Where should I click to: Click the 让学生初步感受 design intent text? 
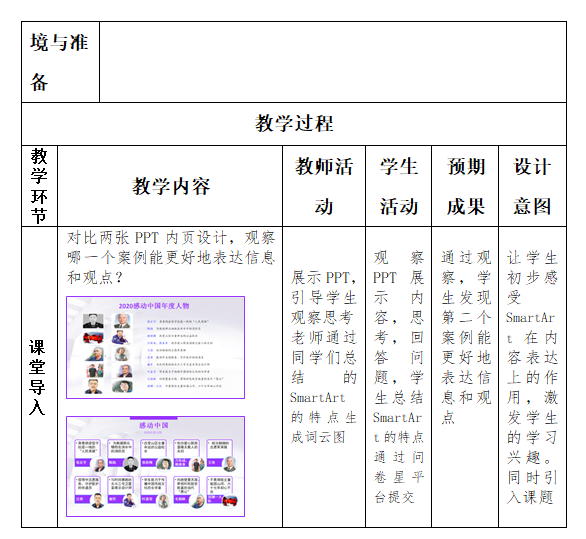(x=532, y=377)
